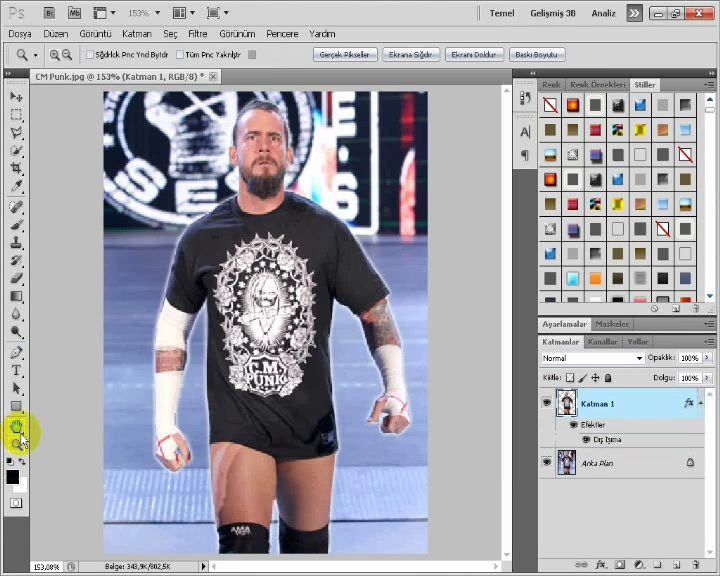Enable Sğdrlck Pnc Ynd Bytdr checkbox
The width and height of the screenshot is (720, 576).
[90, 55]
